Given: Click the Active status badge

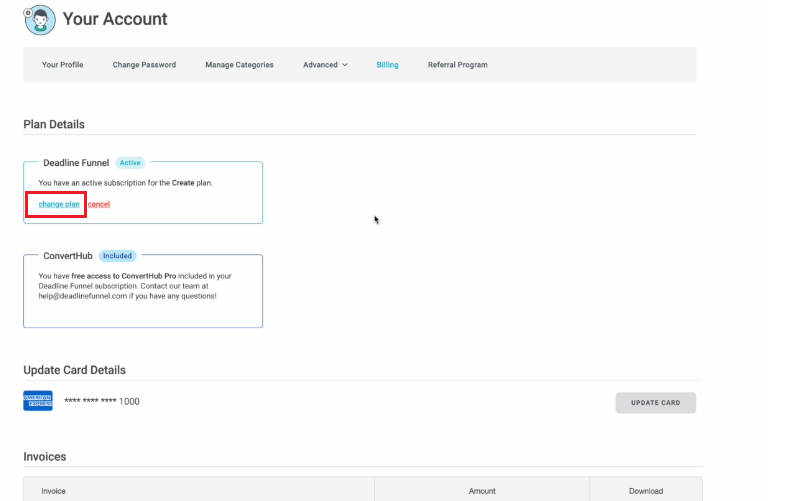Looking at the screenshot, I should point(130,163).
